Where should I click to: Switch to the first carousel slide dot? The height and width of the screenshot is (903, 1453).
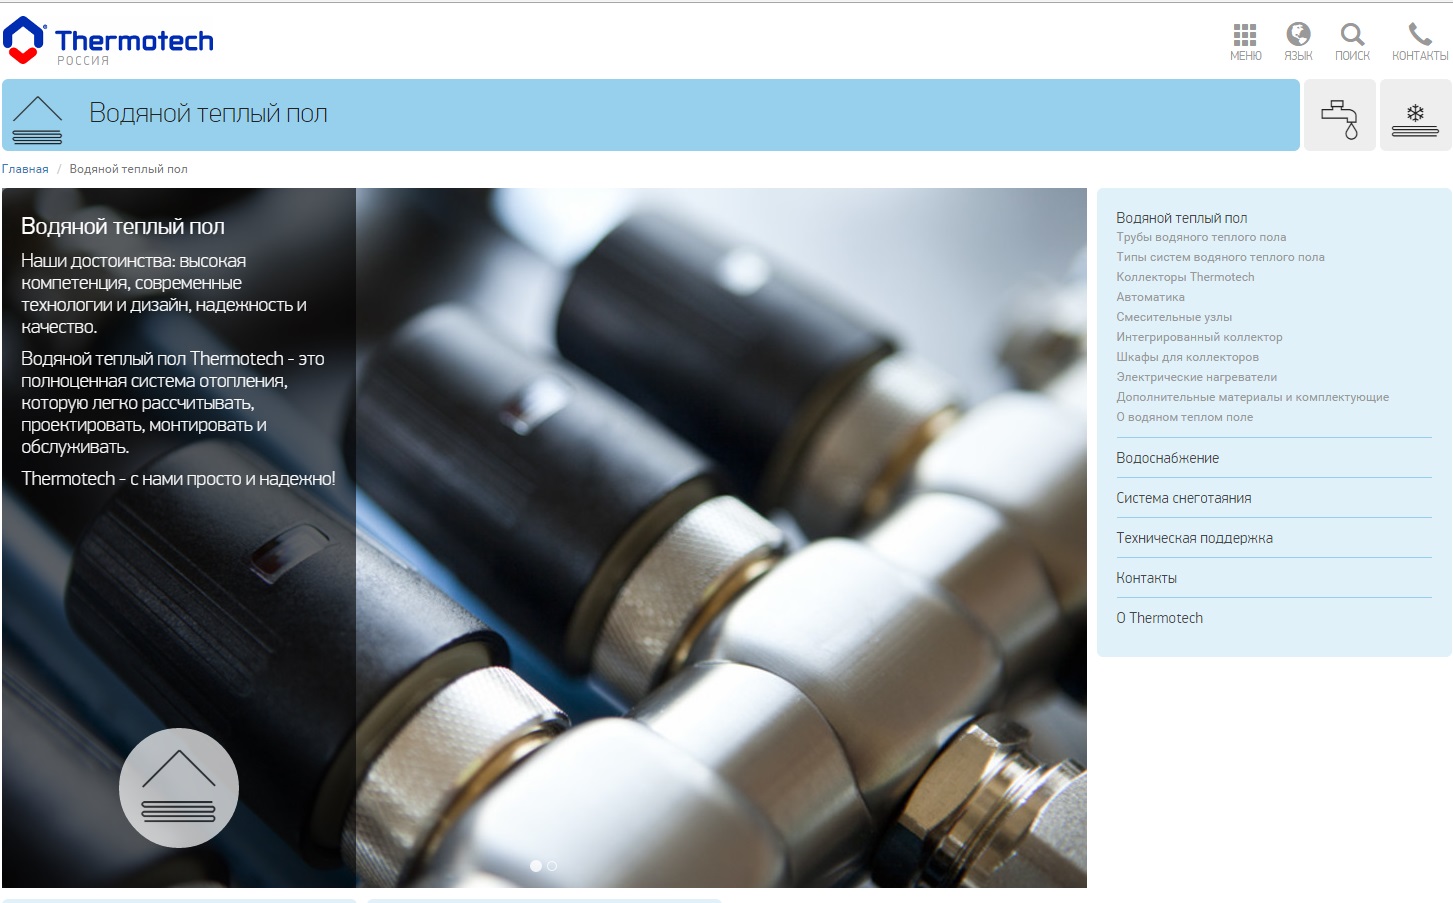click(x=536, y=866)
